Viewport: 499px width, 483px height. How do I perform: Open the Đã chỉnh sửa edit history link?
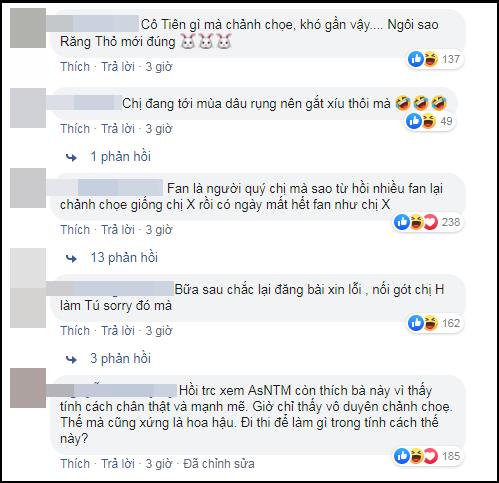pos(219,464)
